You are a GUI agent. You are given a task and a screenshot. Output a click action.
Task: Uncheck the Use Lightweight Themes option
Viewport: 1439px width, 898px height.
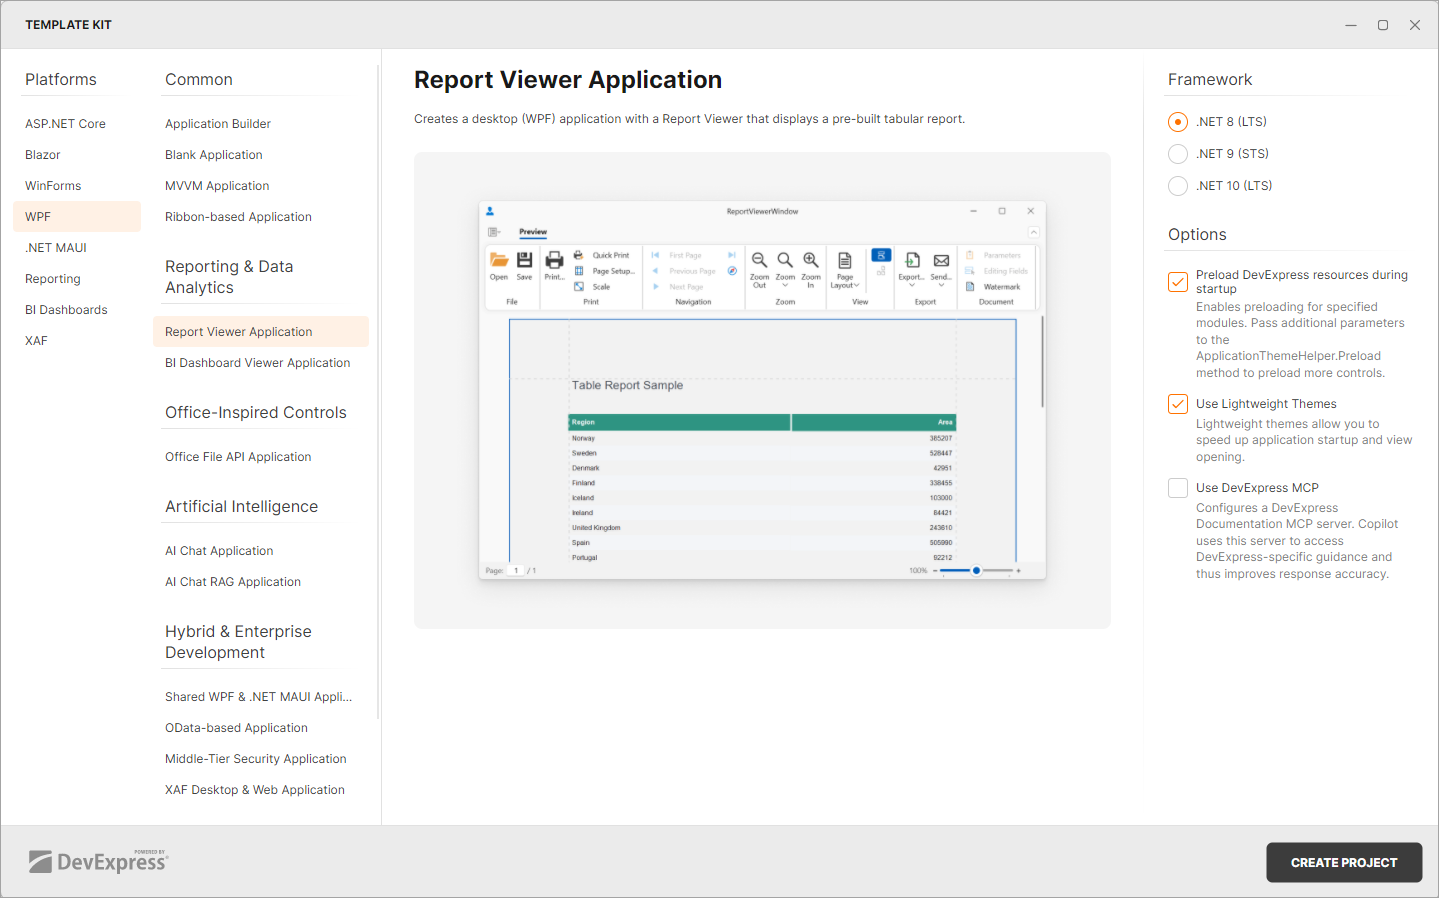(1177, 404)
